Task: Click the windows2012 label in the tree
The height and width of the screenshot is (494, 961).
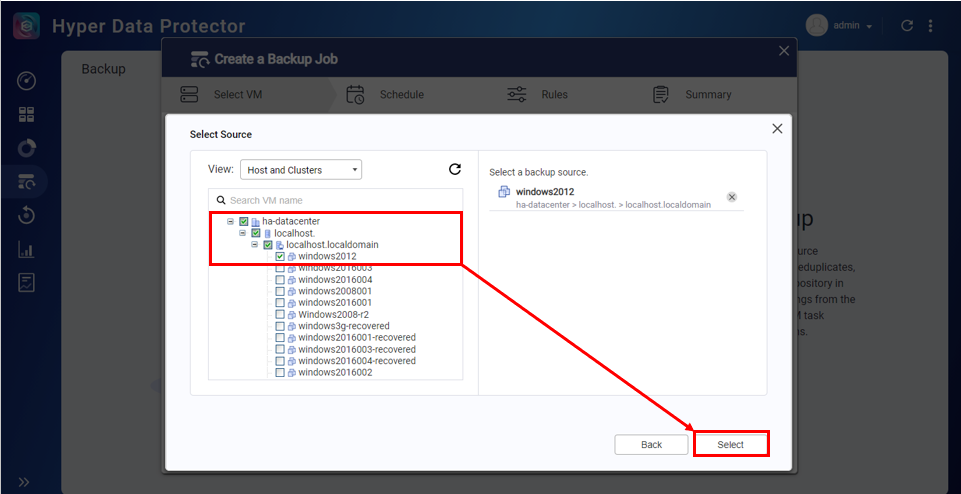Action: (327, 256)
